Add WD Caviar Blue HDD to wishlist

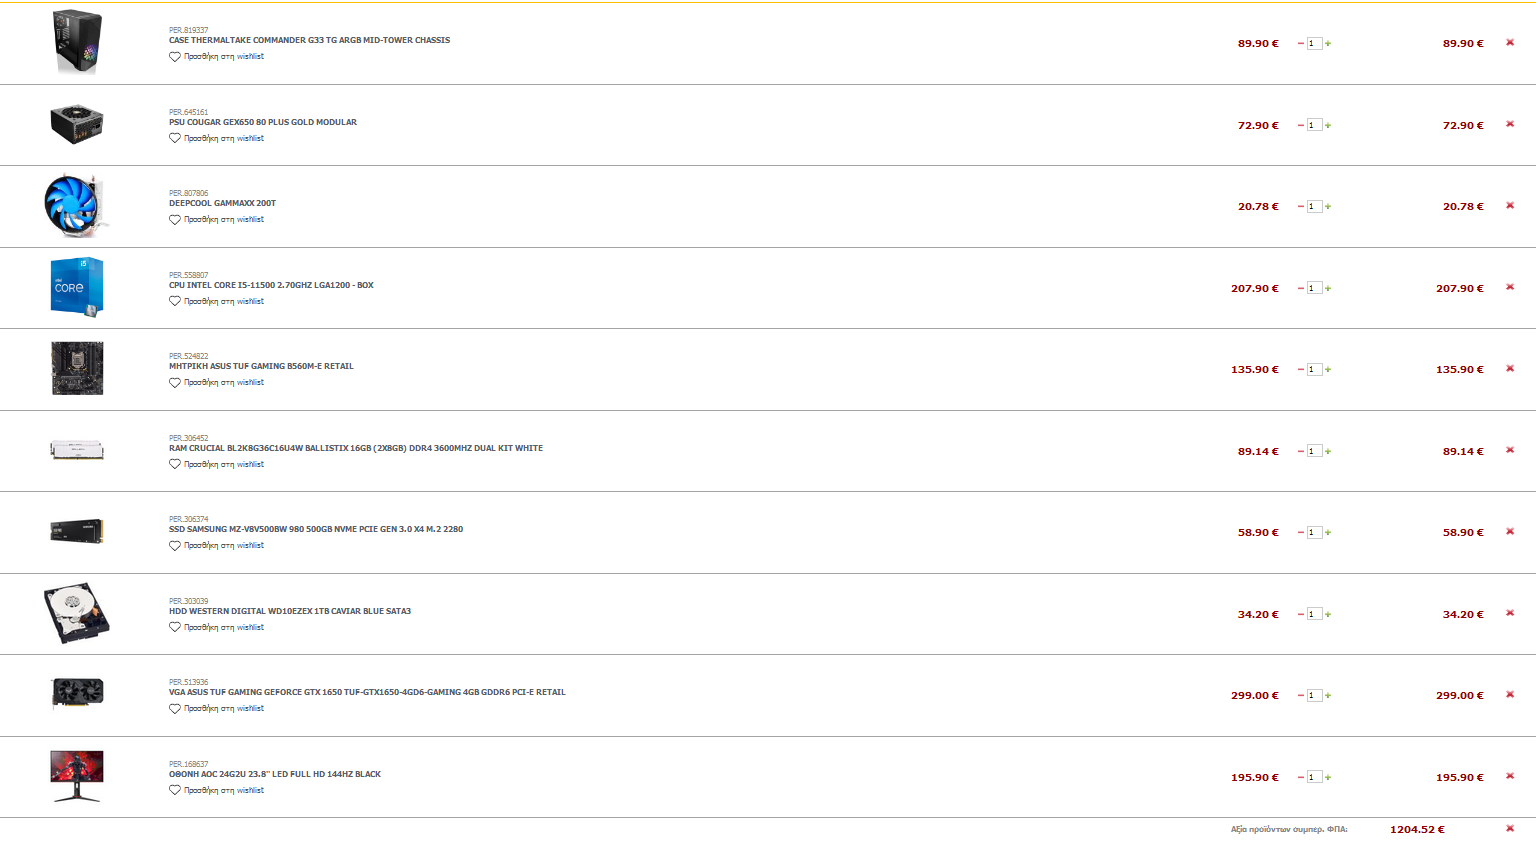[216, 628]
